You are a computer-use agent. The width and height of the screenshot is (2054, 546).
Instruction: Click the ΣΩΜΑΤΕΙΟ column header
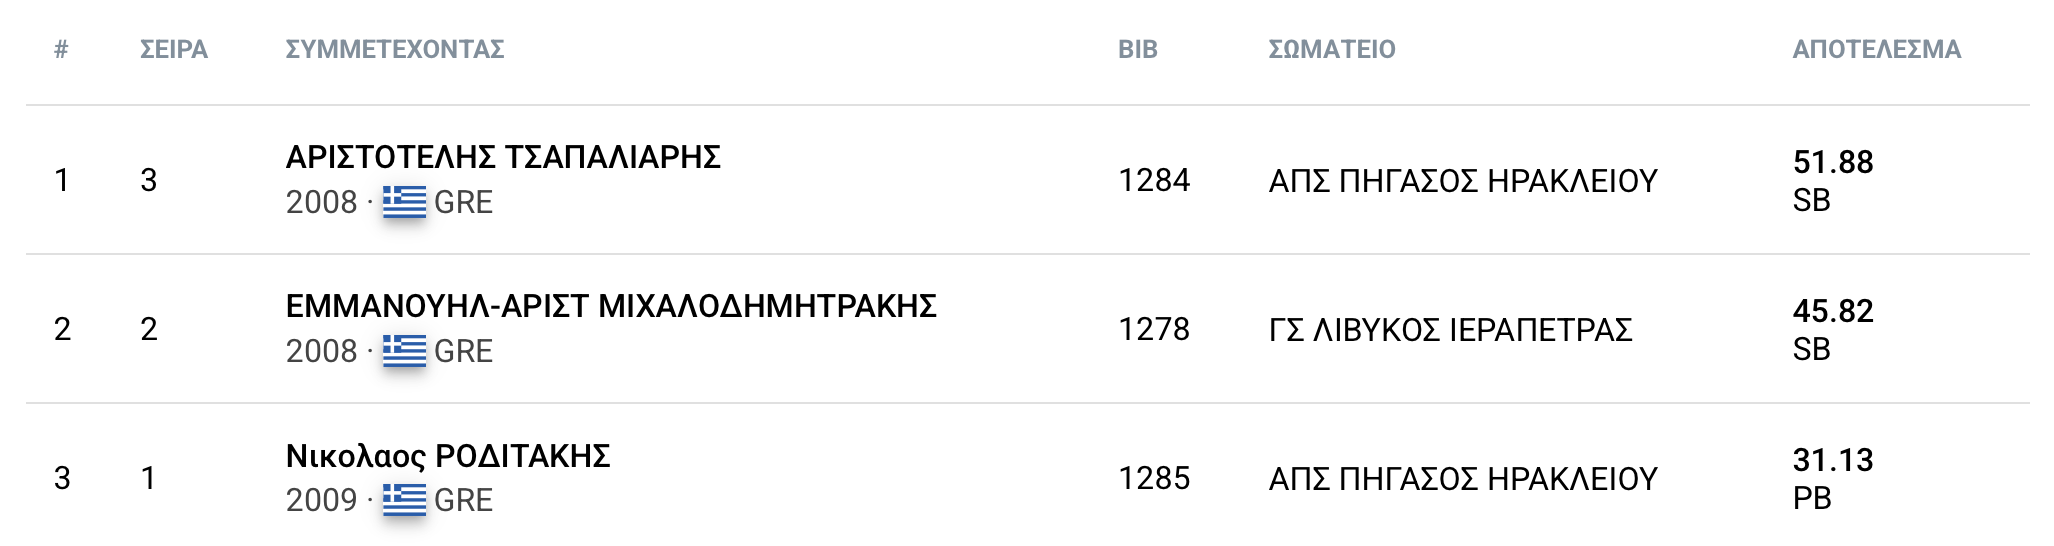click(1332, 49)
